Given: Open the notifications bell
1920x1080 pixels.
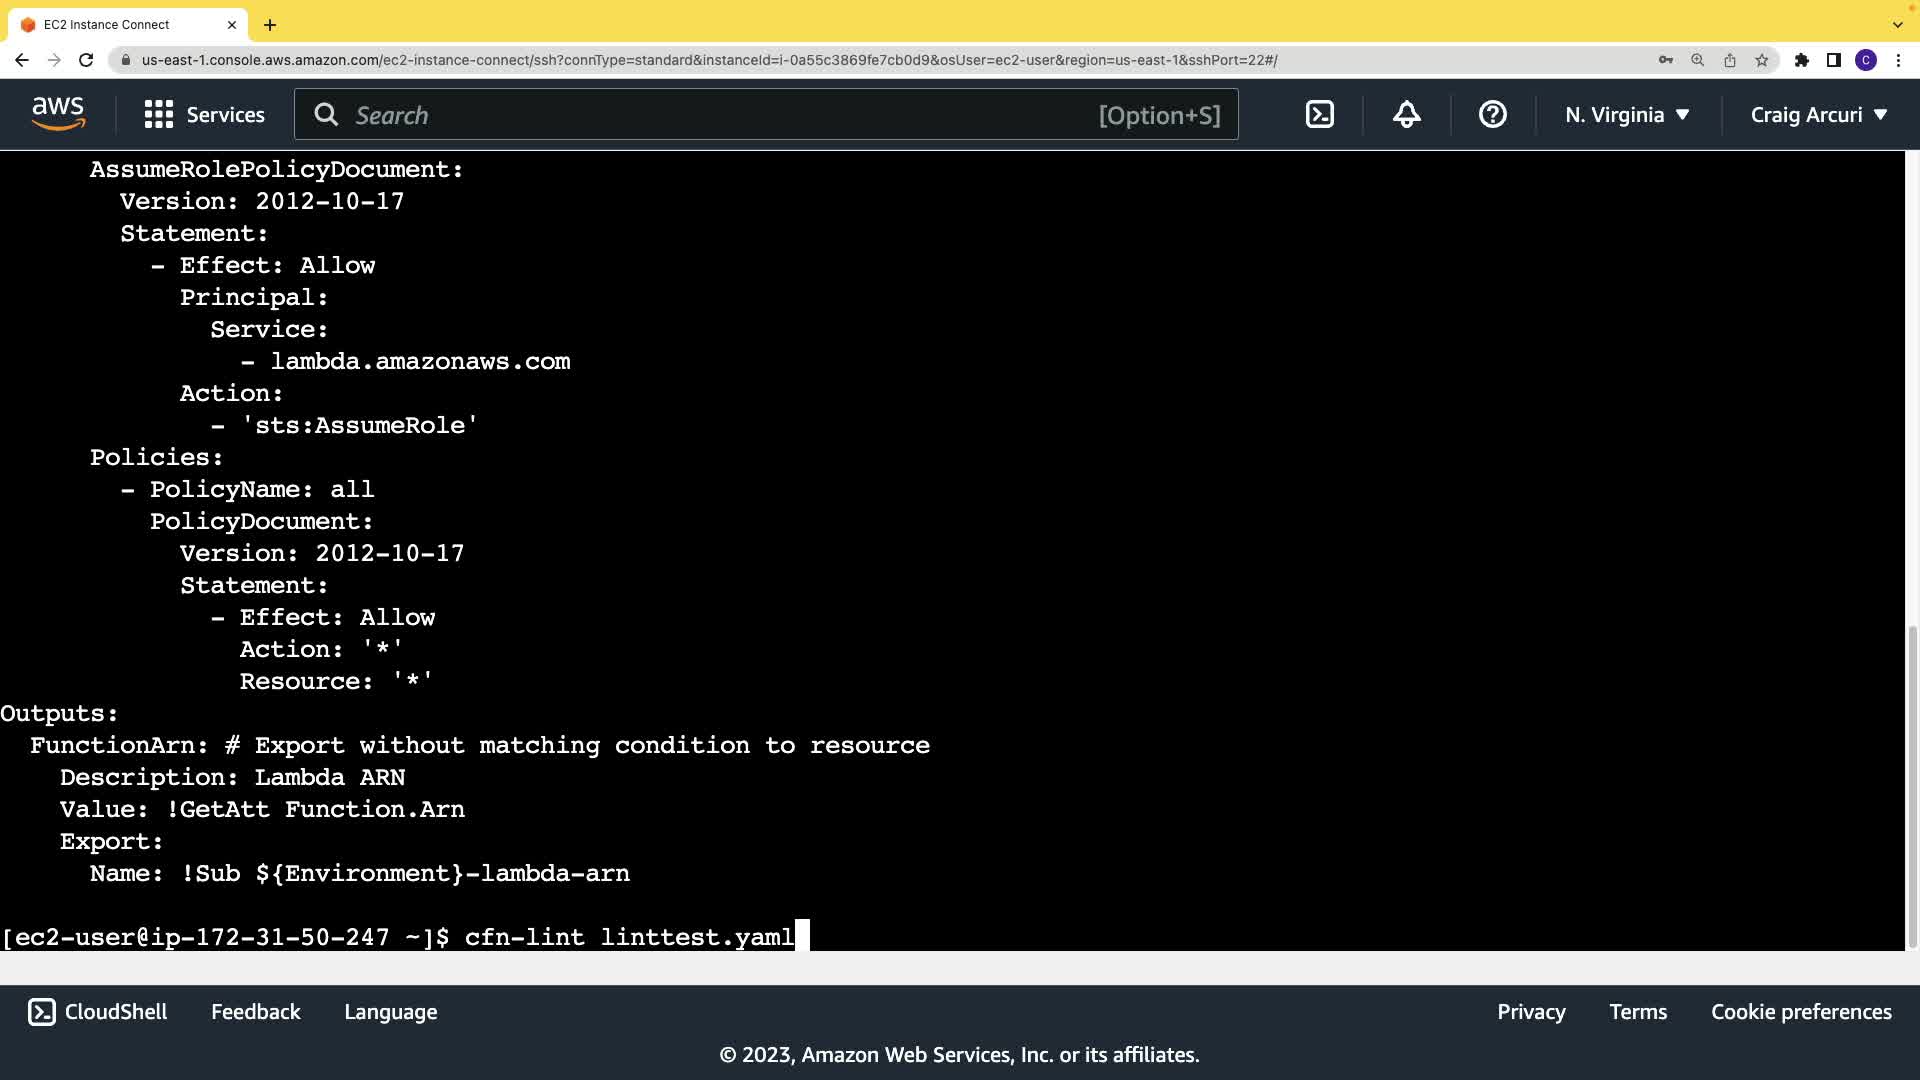Looking at the screenshot, I should pyautogui.click(x=1406, y=115).
